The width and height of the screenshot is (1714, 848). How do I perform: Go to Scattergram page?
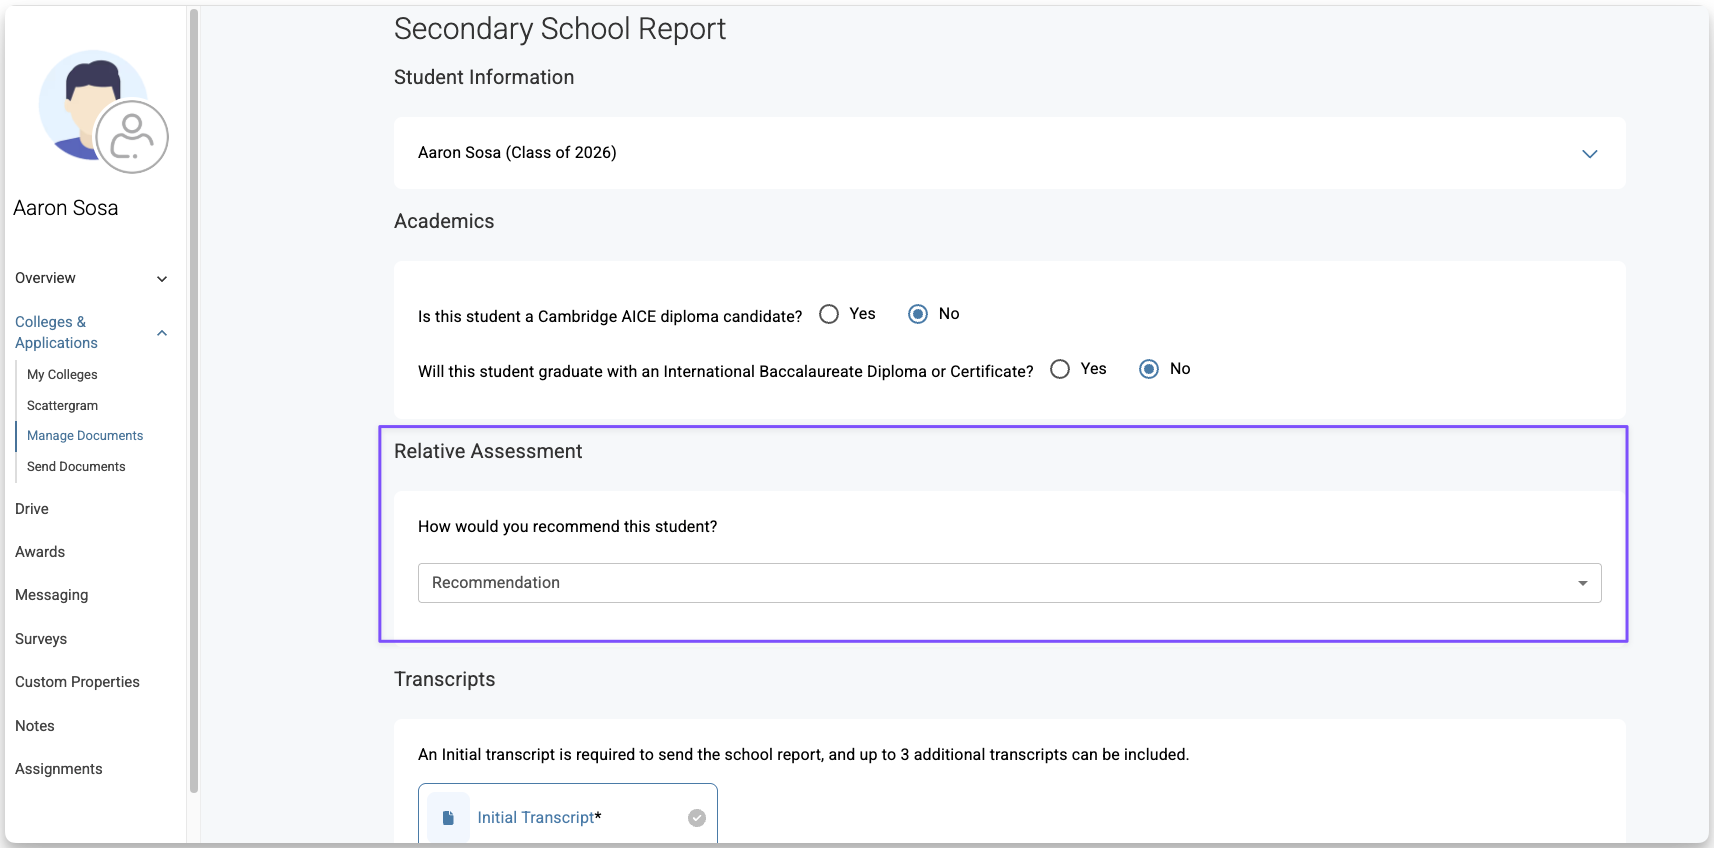(x=62, y=406)
